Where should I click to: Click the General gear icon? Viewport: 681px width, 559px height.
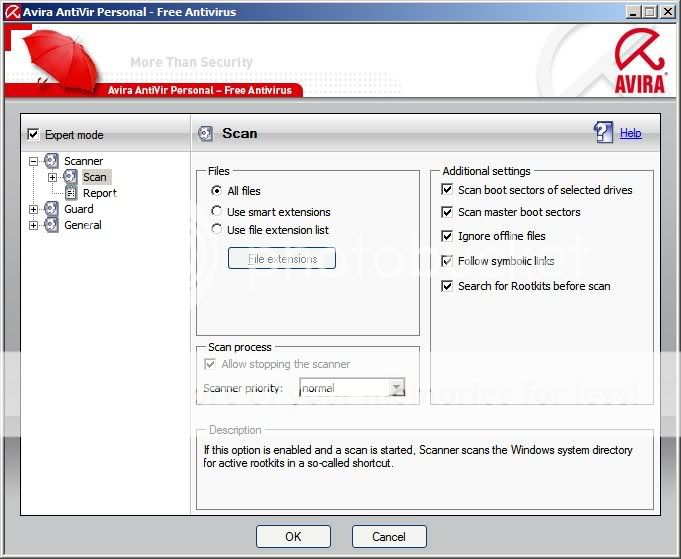[51, 225]
